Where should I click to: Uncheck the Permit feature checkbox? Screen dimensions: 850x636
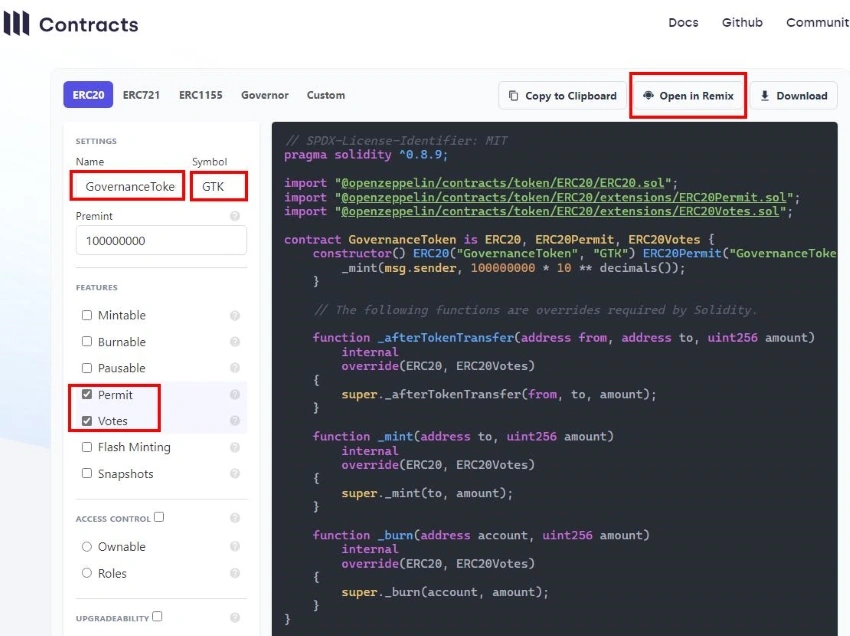(87, 394)
